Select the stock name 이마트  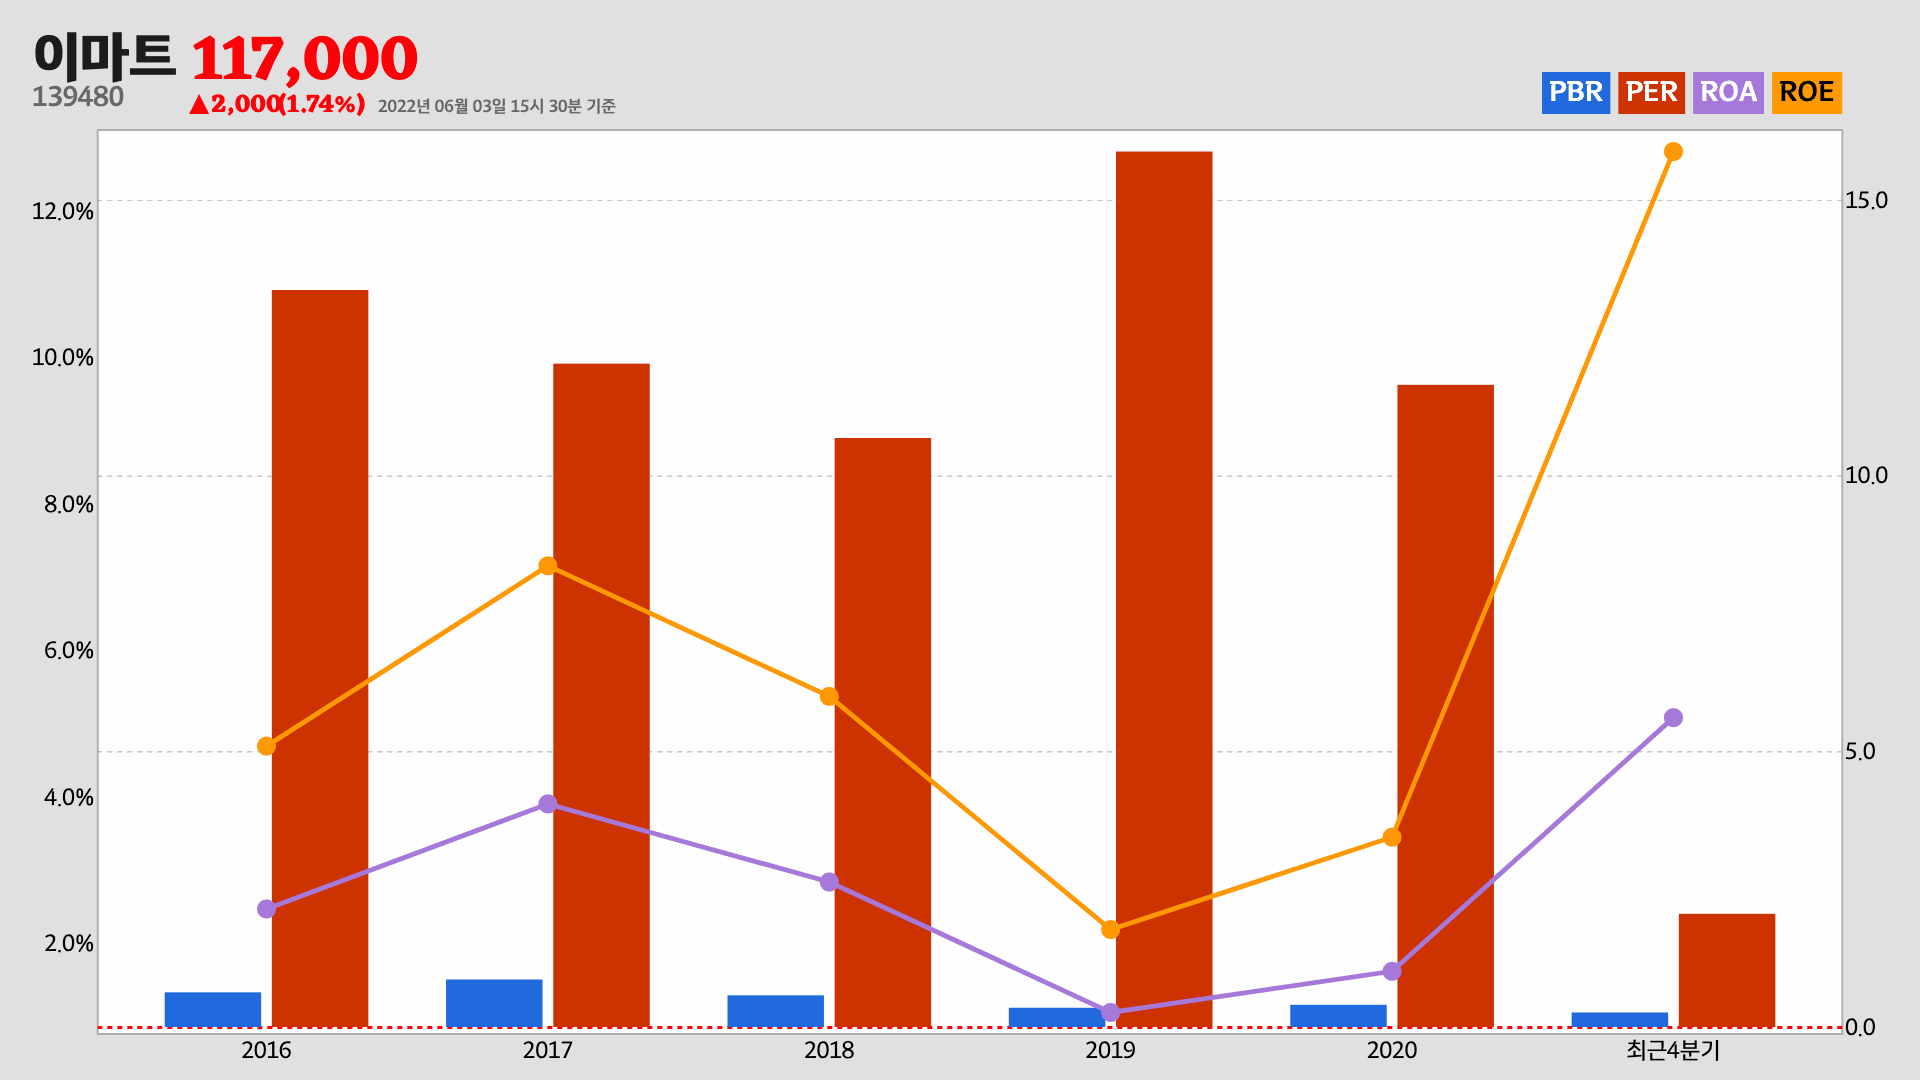point(104,56)
